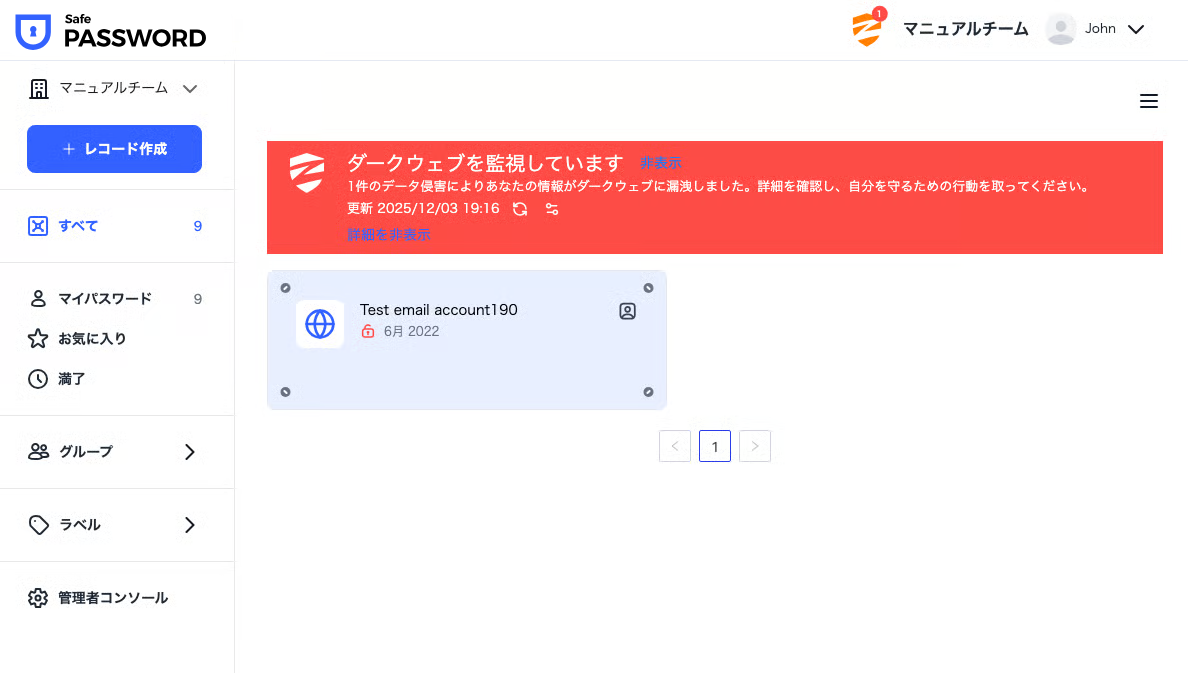The image size is (1188, 673).
Task: Open dark web monitoring settings sliders icon
Action: tap(552, 208)
